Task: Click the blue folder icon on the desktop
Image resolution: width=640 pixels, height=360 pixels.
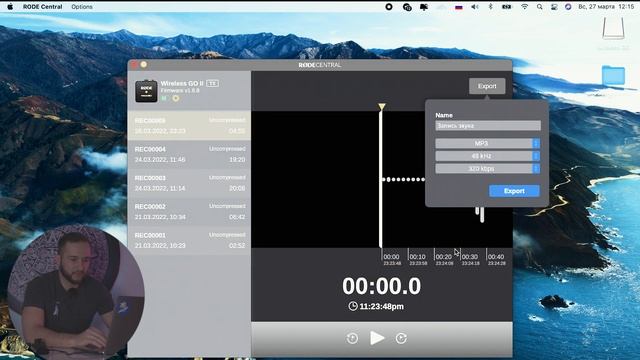Action: click(613, 75)
